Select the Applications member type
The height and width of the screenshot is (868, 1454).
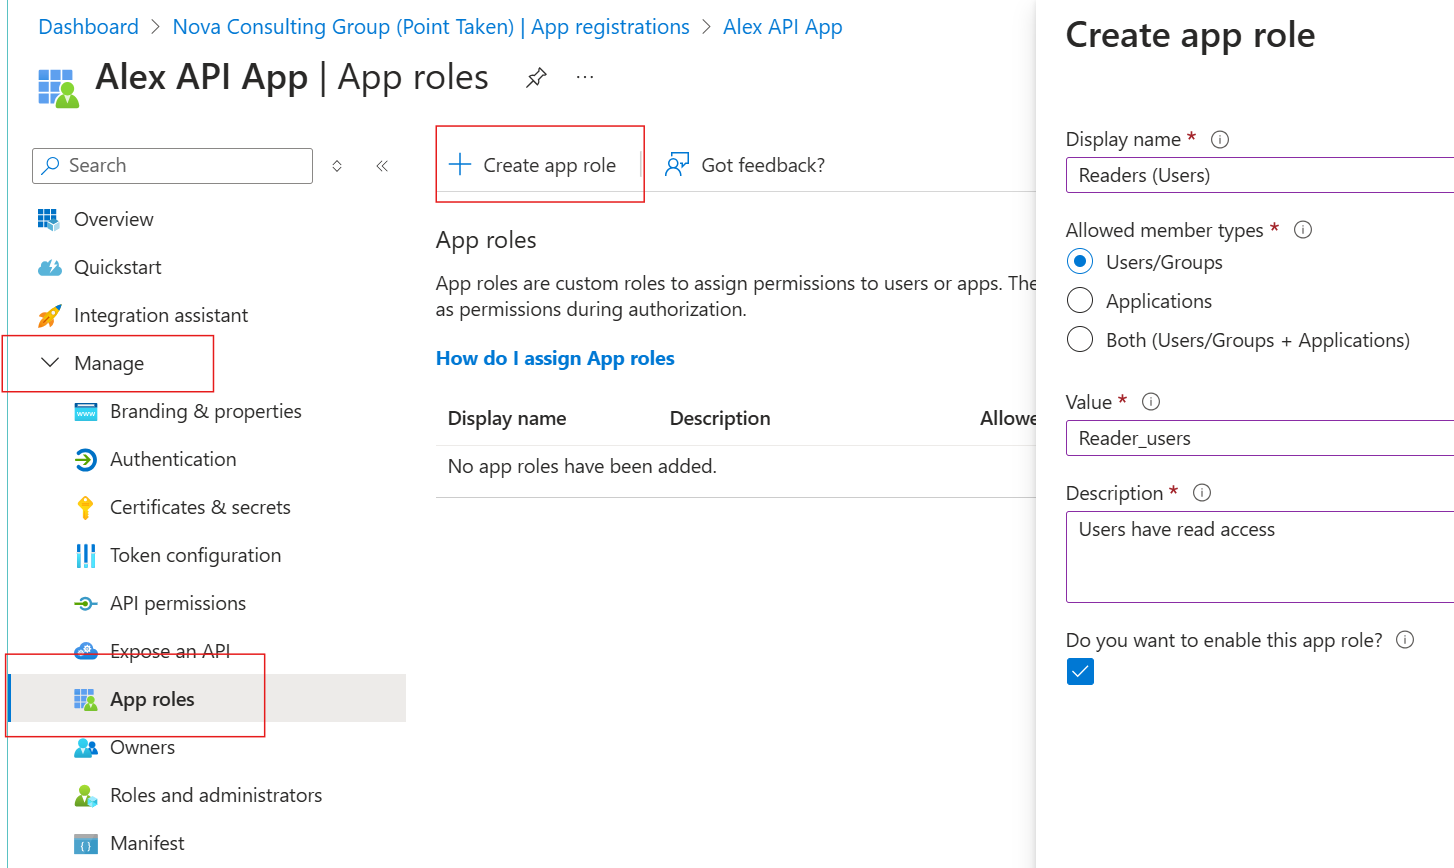click(1080, 301)
